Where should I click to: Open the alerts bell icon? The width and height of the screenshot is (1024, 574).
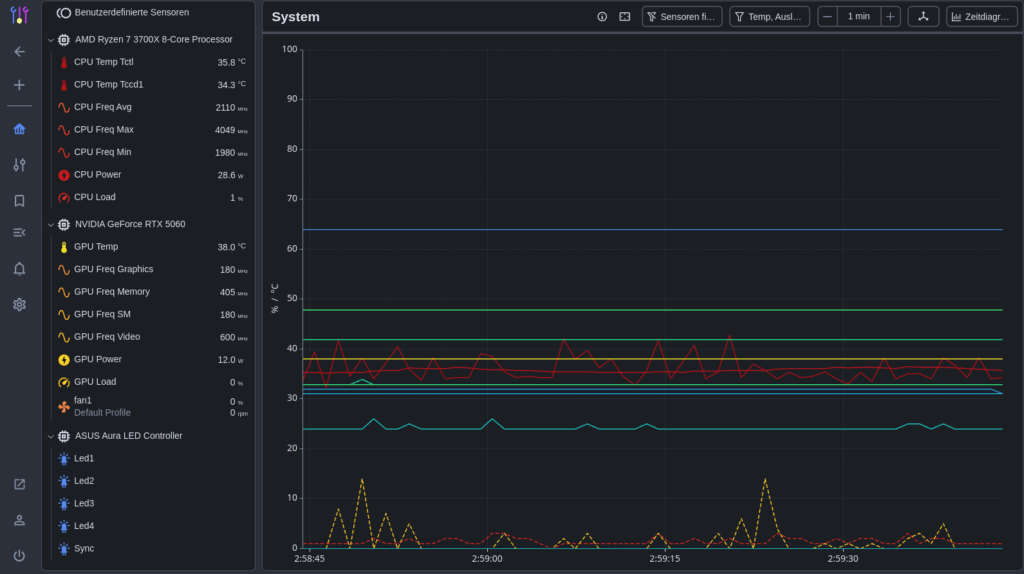tap(19, 269)
